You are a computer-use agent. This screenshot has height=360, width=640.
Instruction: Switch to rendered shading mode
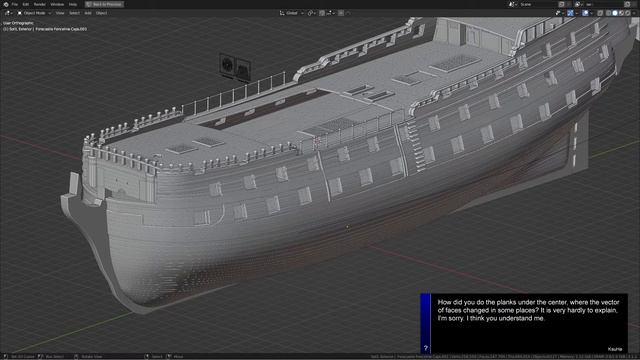point(627,13)
